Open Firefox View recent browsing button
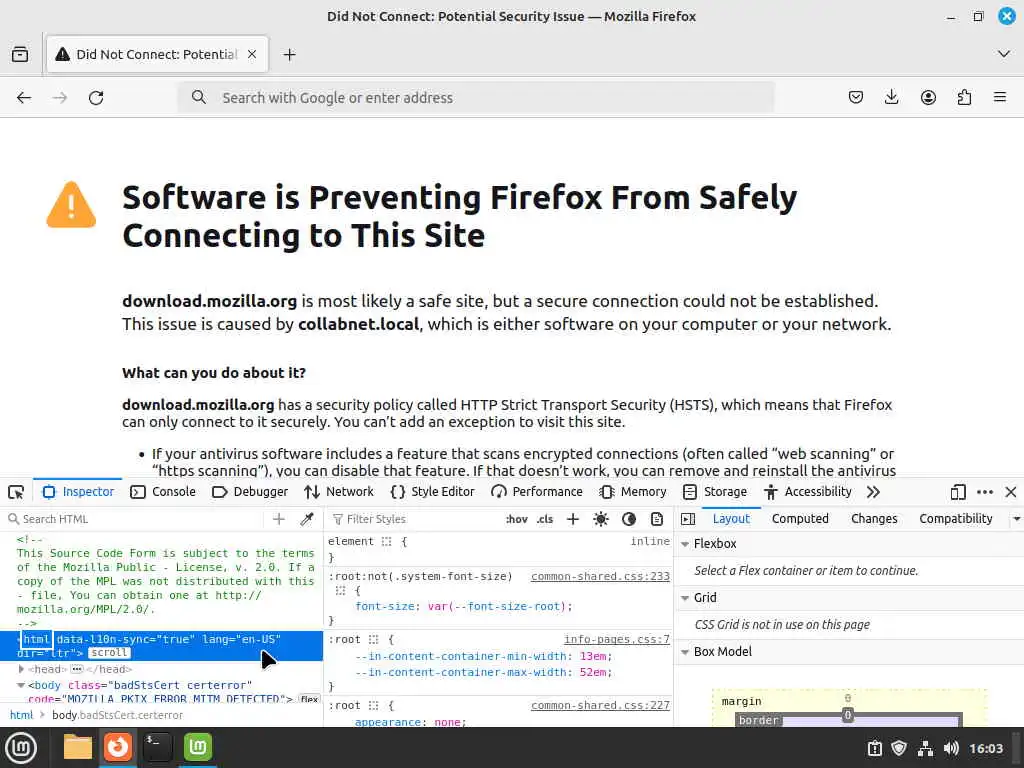 click(x=20, y=54)
